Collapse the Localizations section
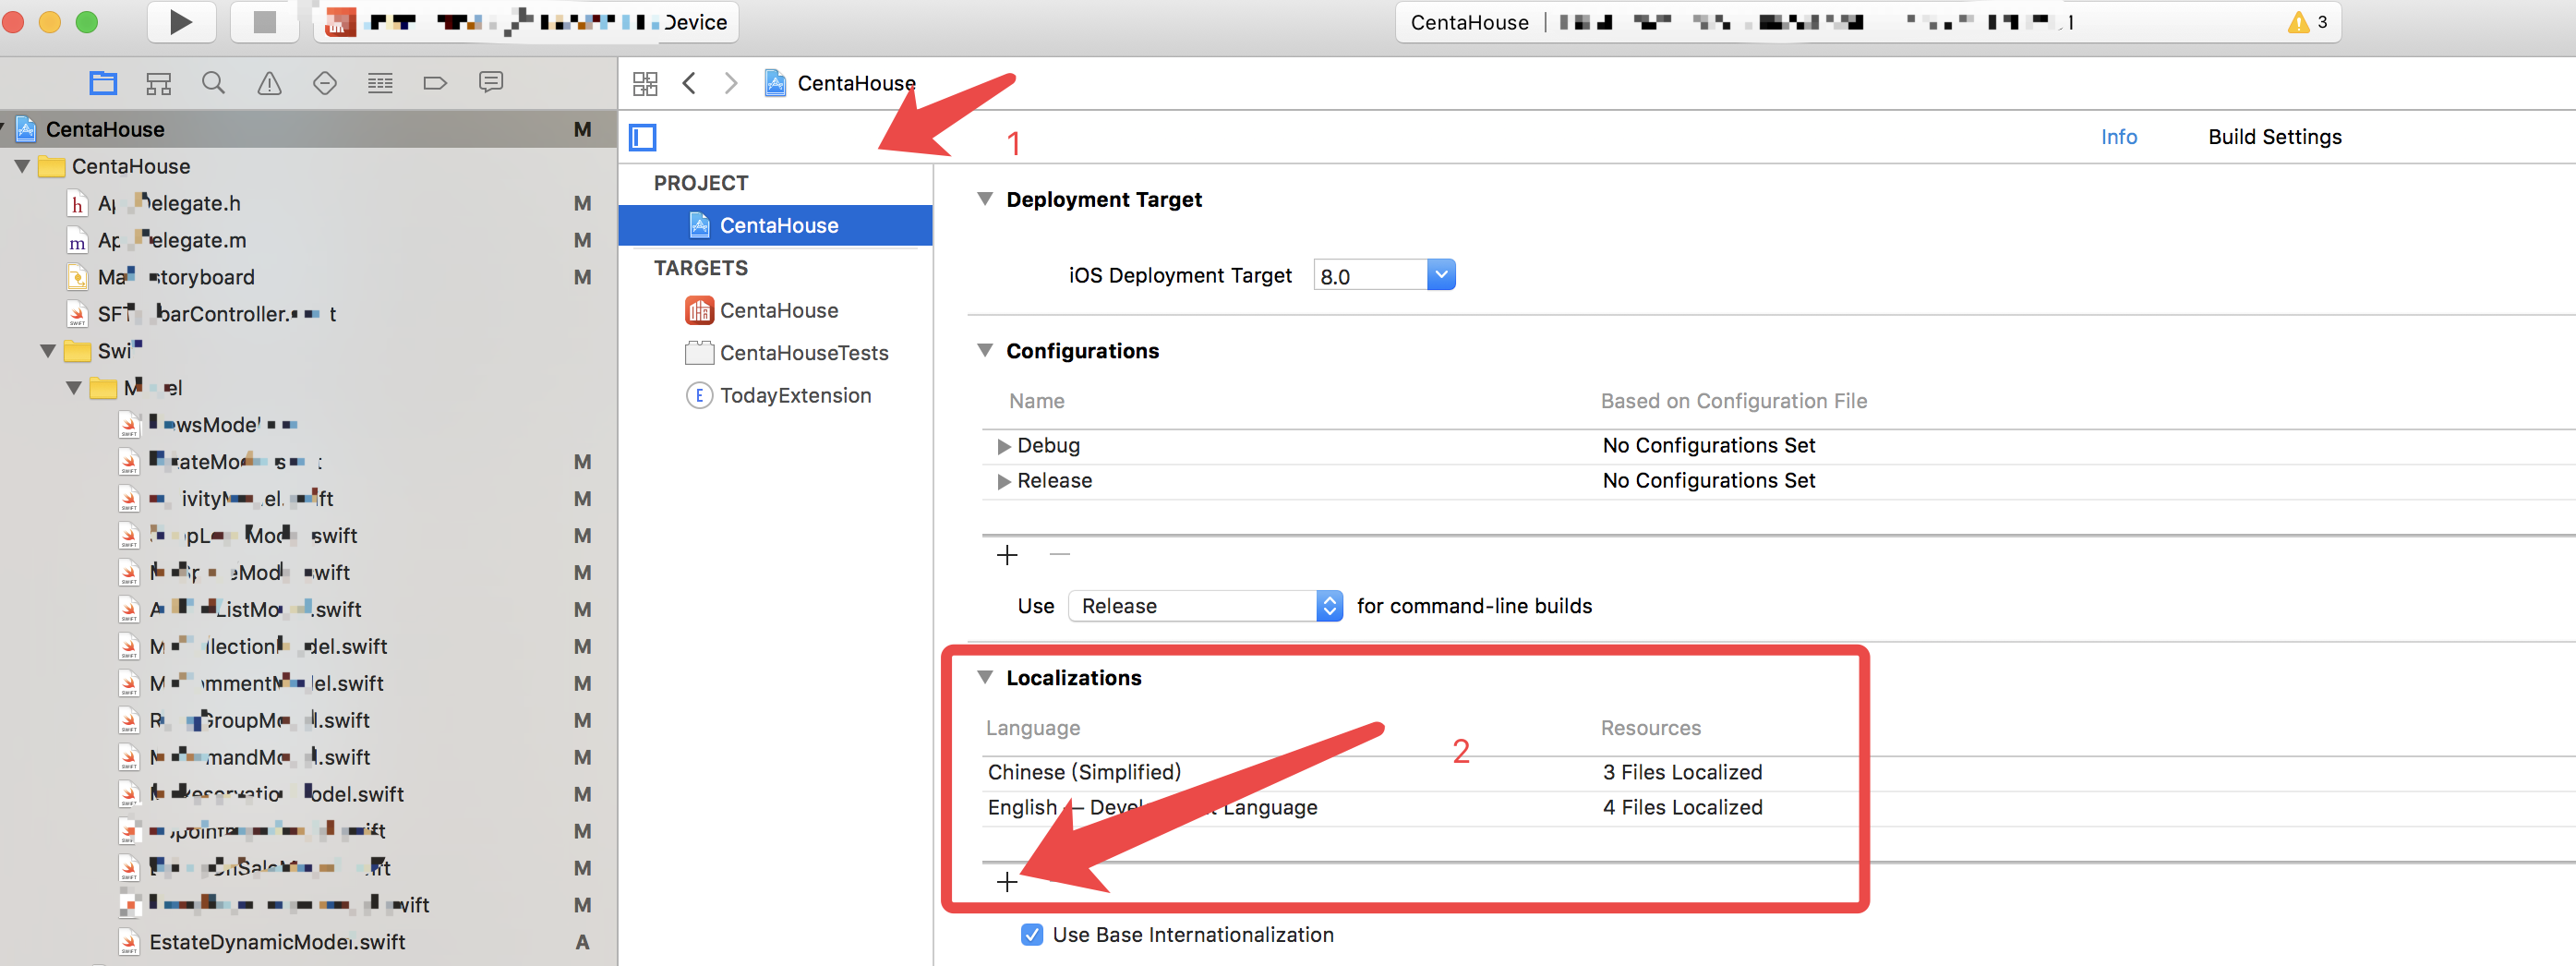Screen dimensions: 2576x966 click(x=985, y=677)
